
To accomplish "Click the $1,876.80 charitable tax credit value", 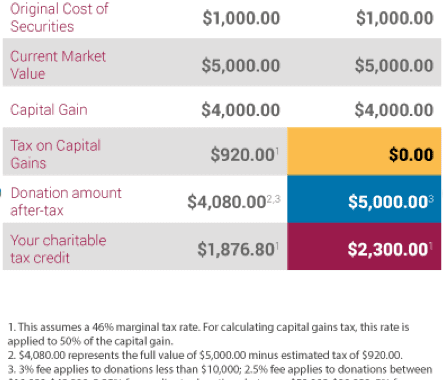I will pos(236,249).
